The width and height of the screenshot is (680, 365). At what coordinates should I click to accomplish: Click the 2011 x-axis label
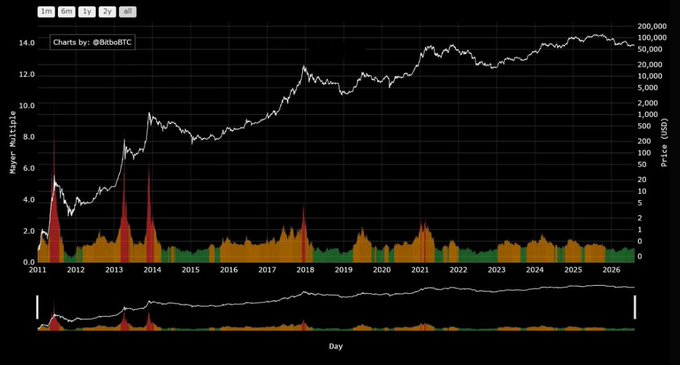[38, 270]
